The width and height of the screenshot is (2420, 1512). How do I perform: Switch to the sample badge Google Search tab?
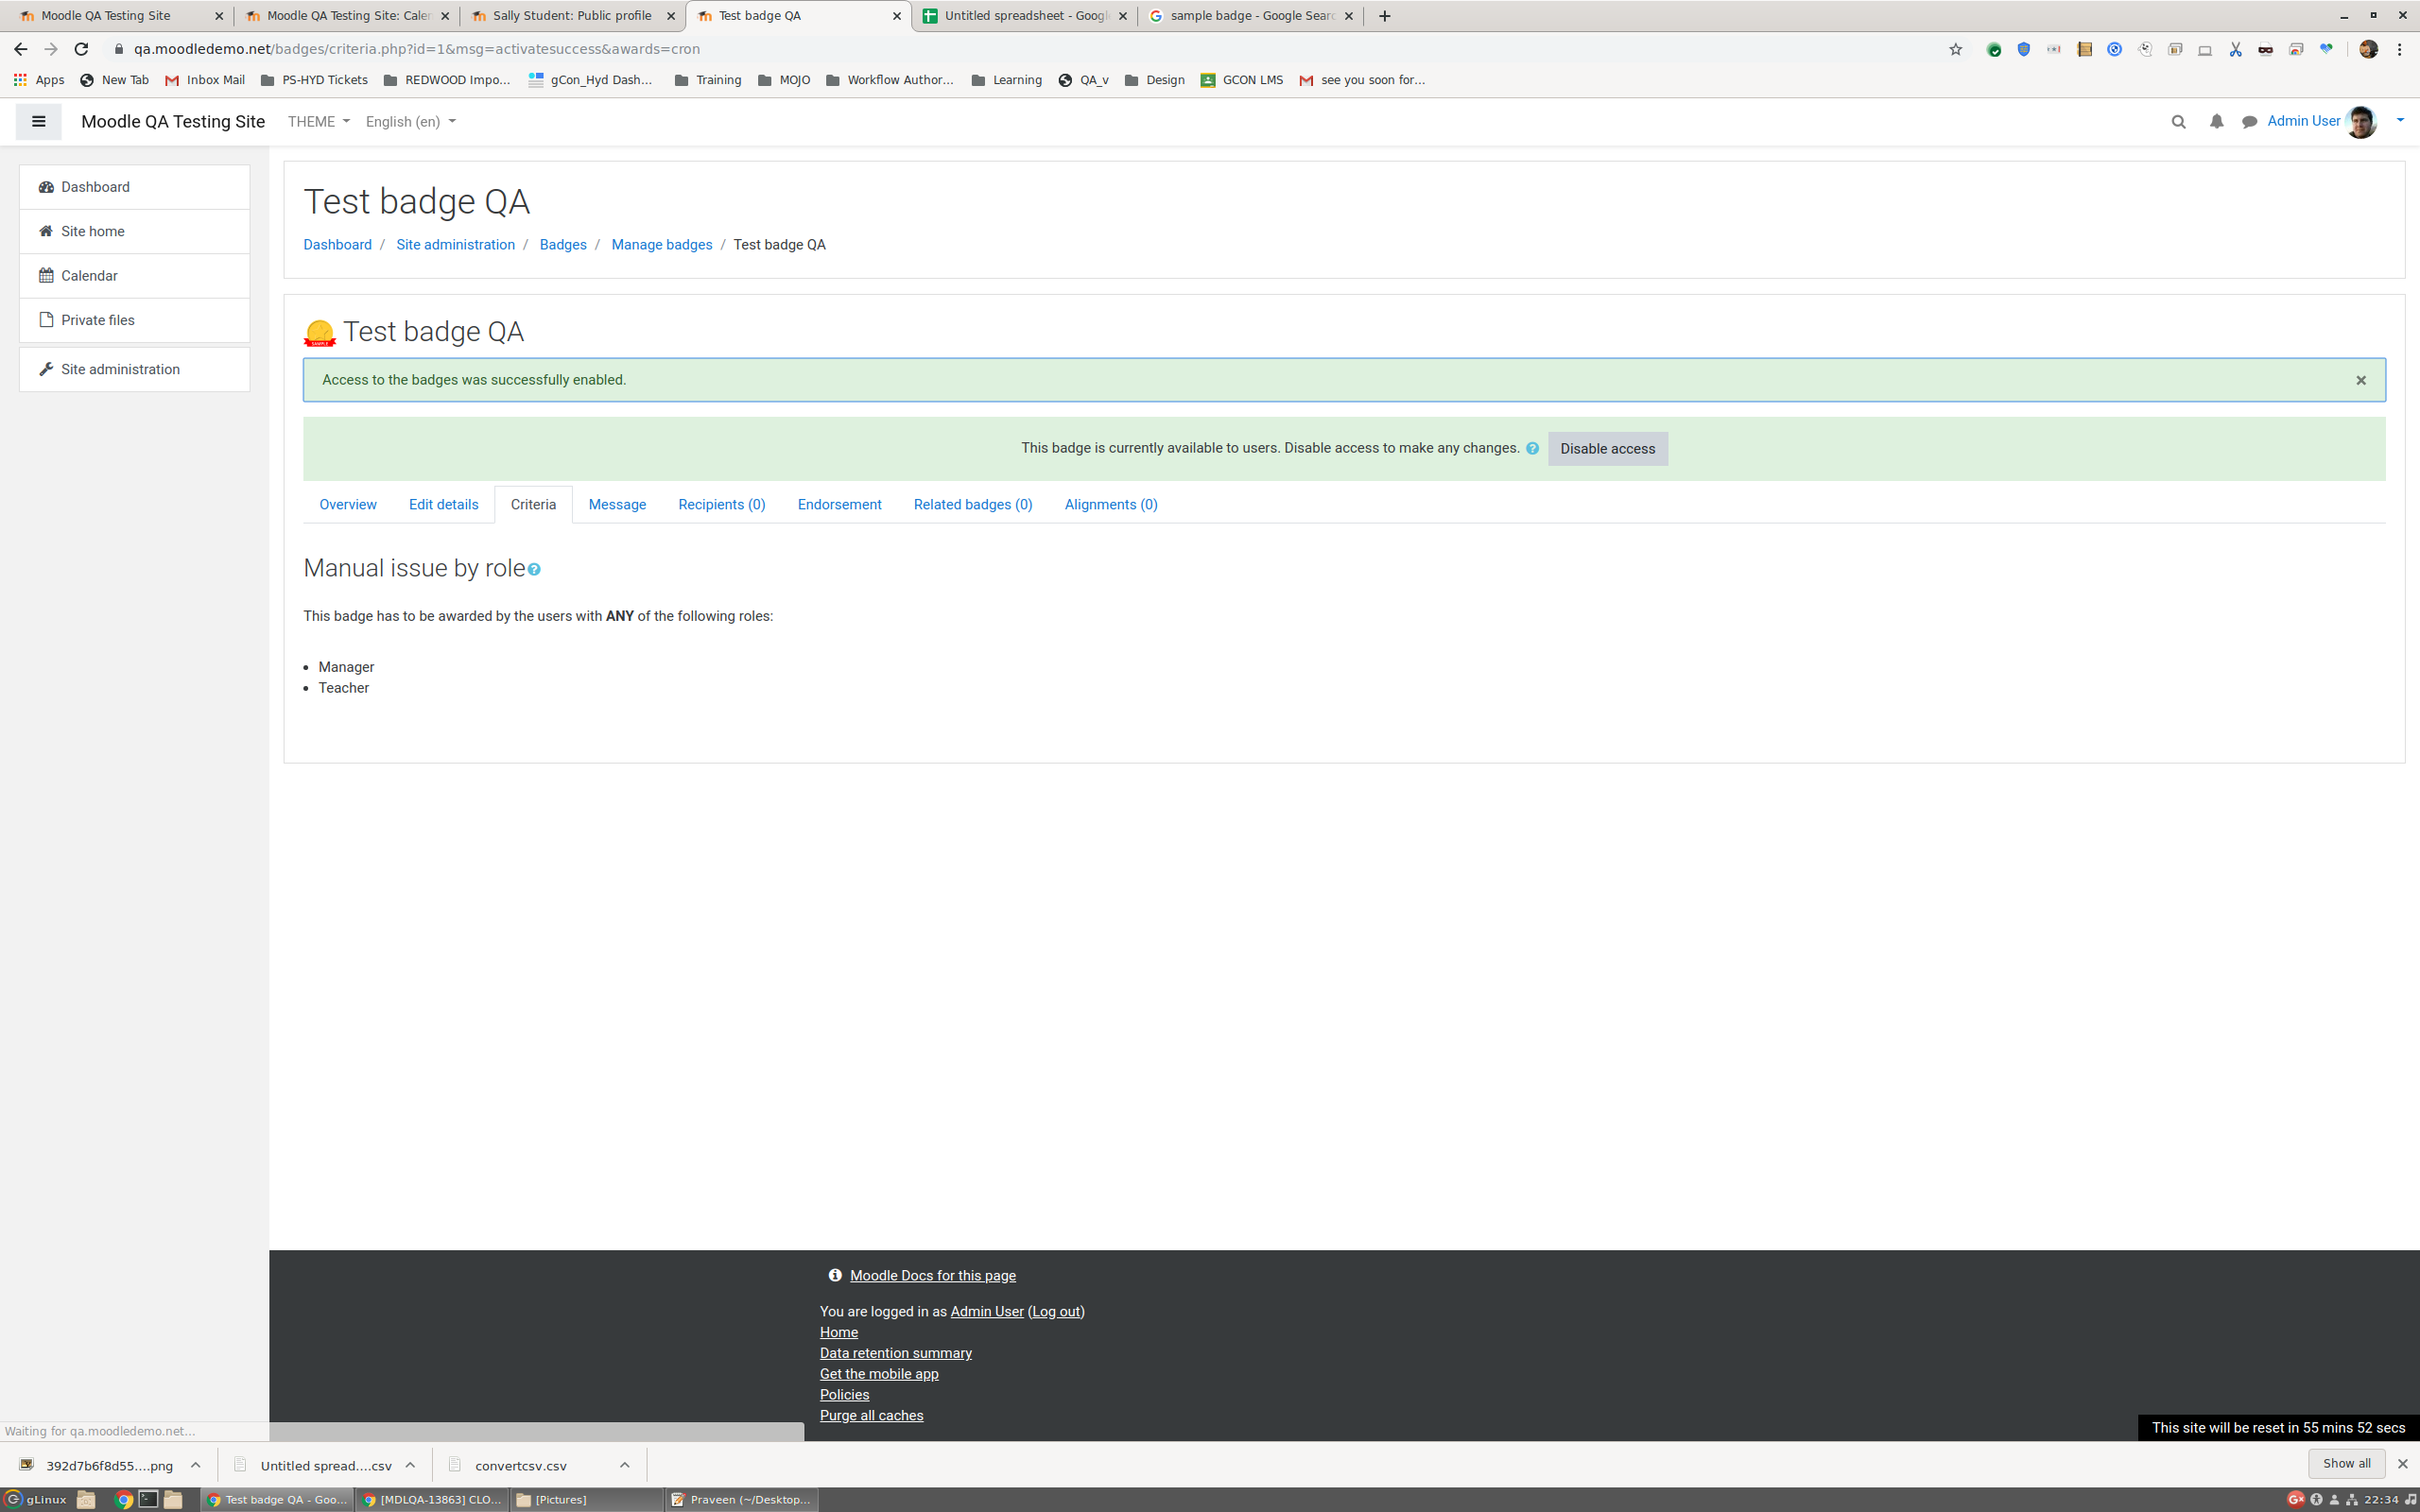(1251, 16)
